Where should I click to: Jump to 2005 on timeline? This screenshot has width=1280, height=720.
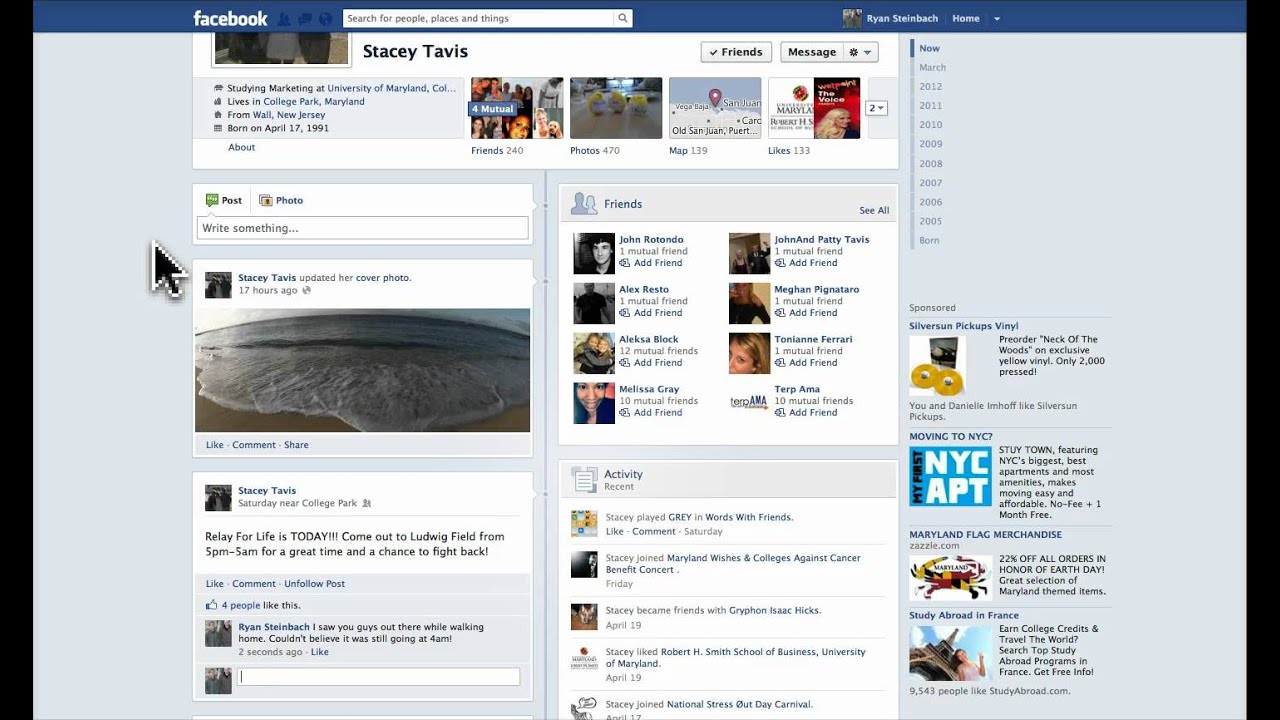coord(930,221)
